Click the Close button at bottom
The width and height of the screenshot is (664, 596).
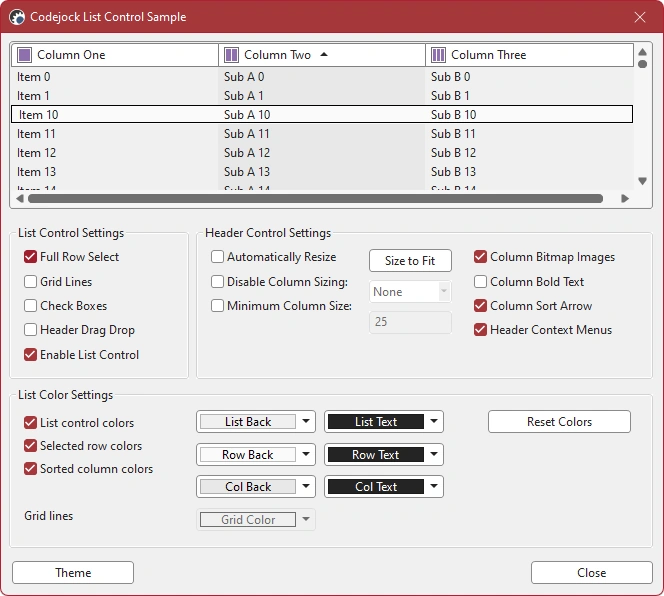click(591, 573)
